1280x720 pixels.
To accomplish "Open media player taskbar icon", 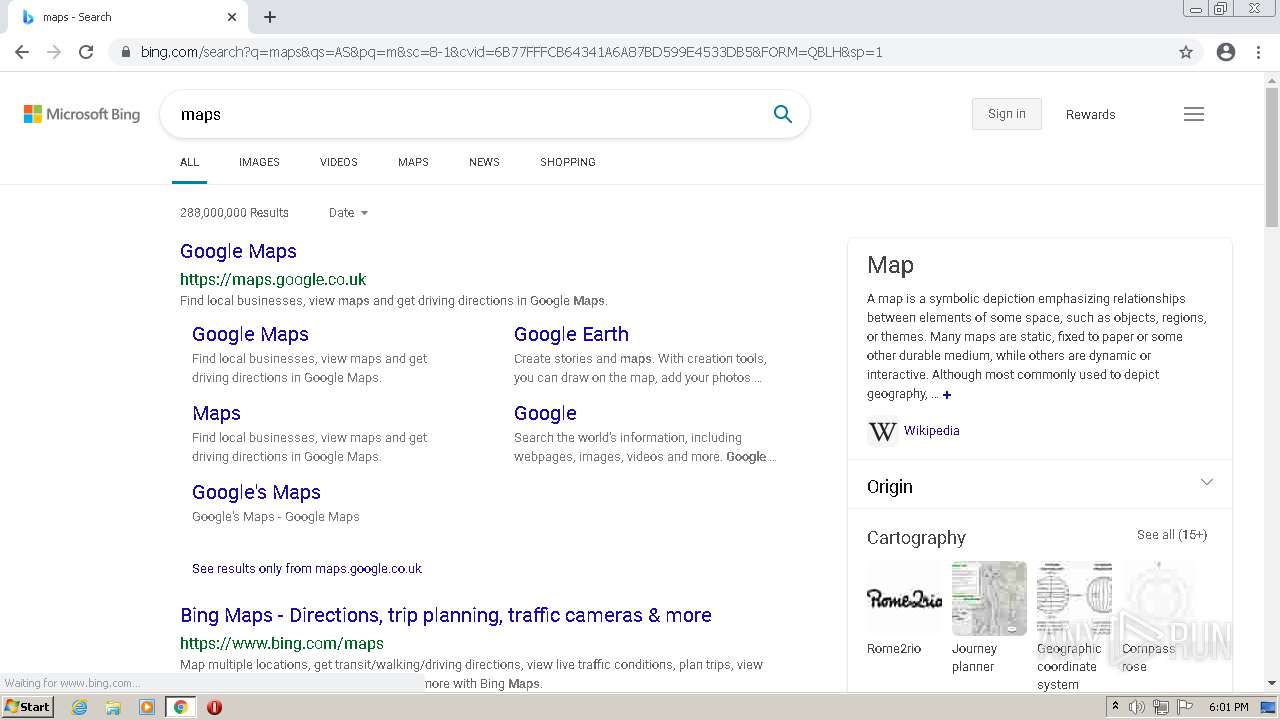I will 147,707.
